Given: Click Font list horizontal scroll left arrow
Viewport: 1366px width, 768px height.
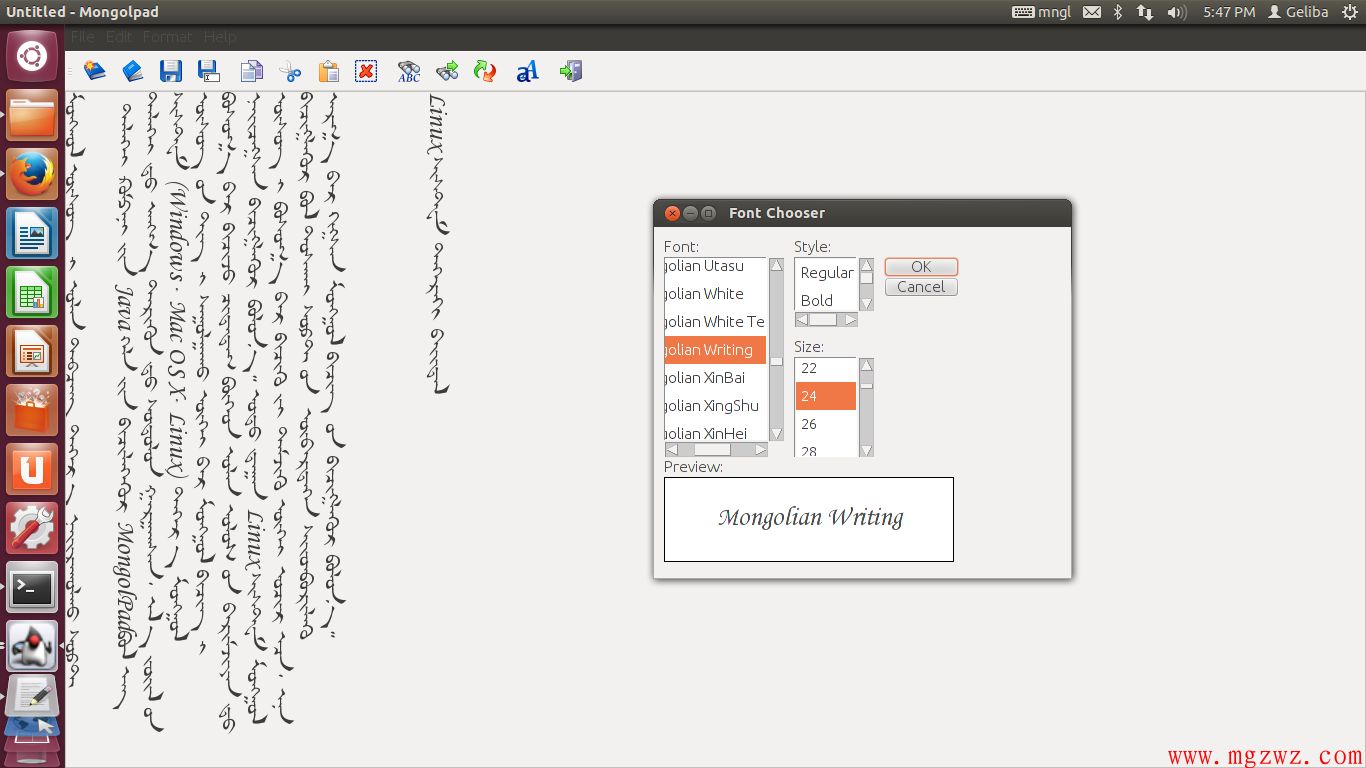Looking at the screenshot, I should pyautogui.click(x=672, y=450).
